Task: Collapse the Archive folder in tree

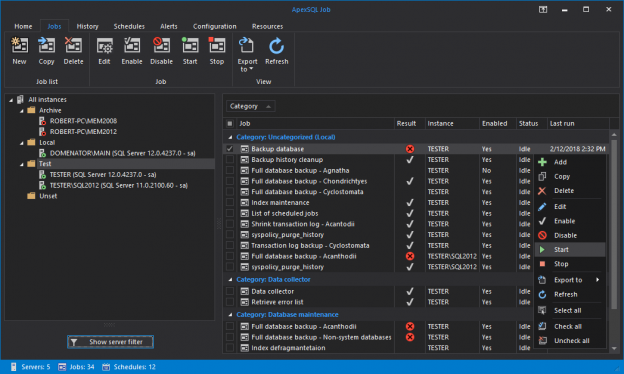Action: (22, 111)
